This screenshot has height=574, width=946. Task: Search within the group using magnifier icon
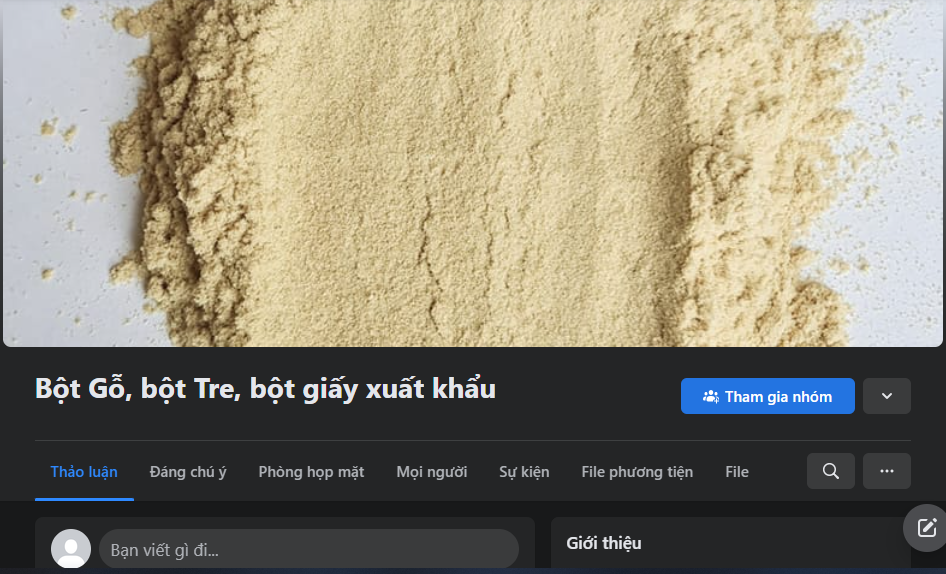[830, 471]
